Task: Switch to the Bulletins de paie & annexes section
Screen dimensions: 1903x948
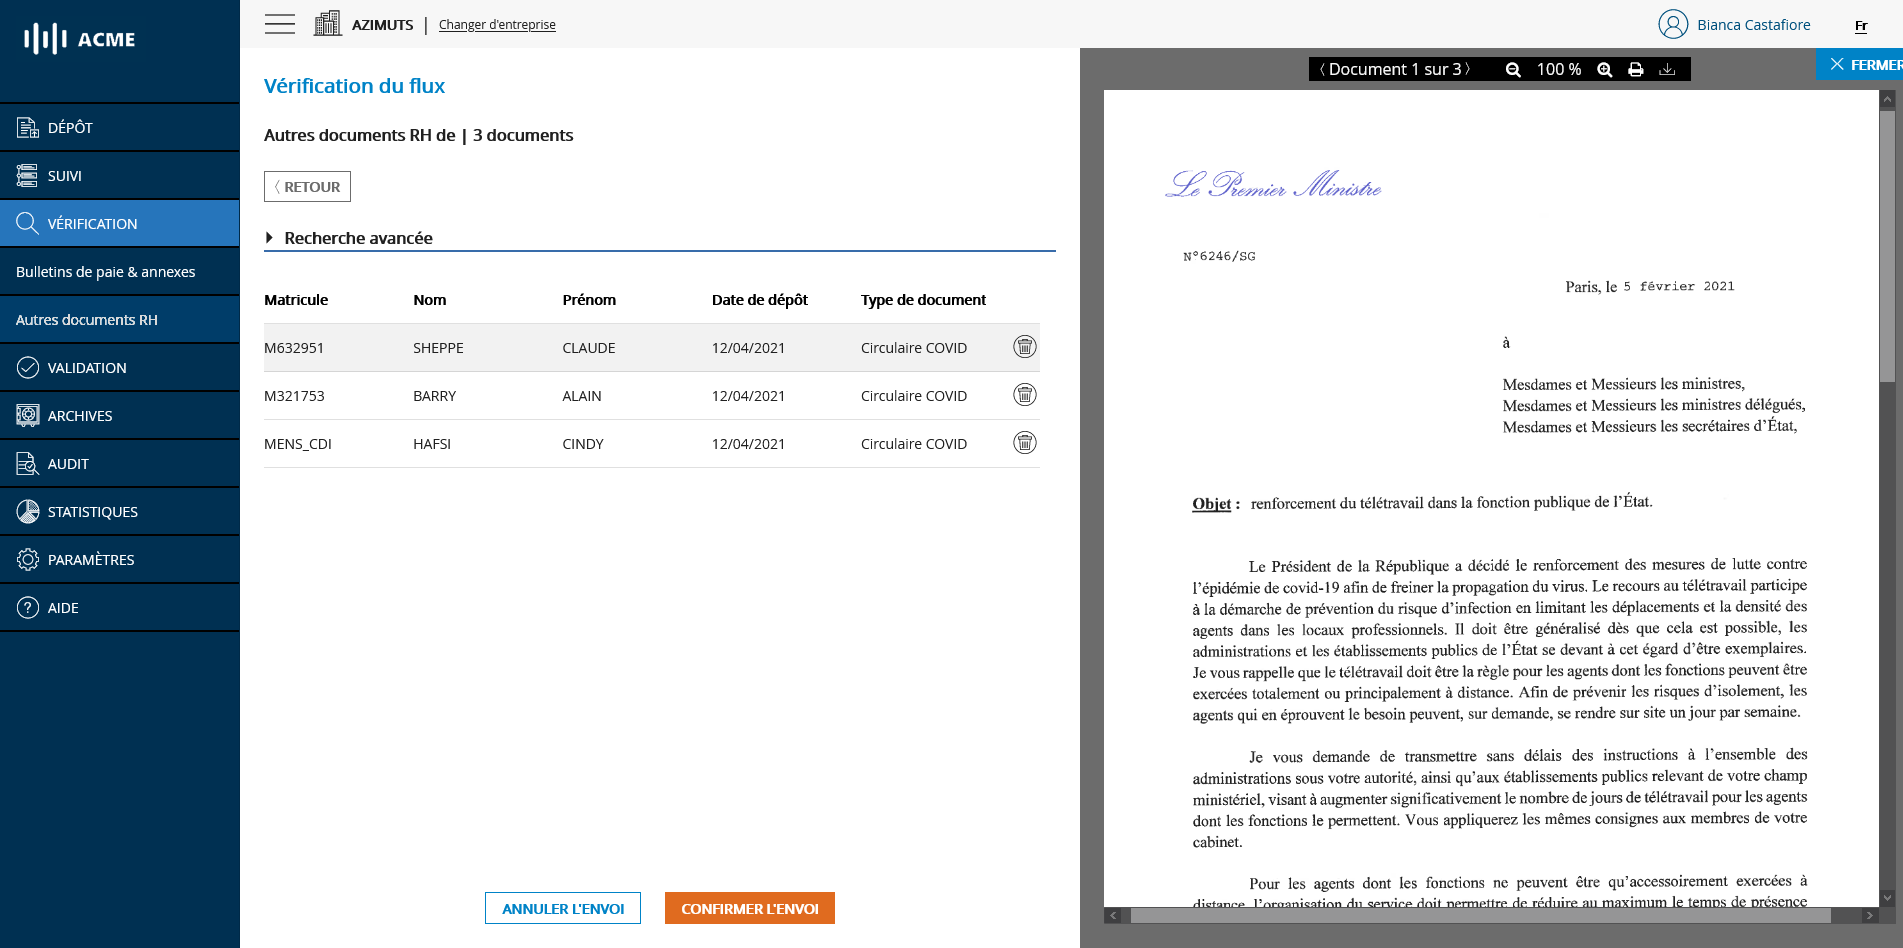Action: coord(105,271)
